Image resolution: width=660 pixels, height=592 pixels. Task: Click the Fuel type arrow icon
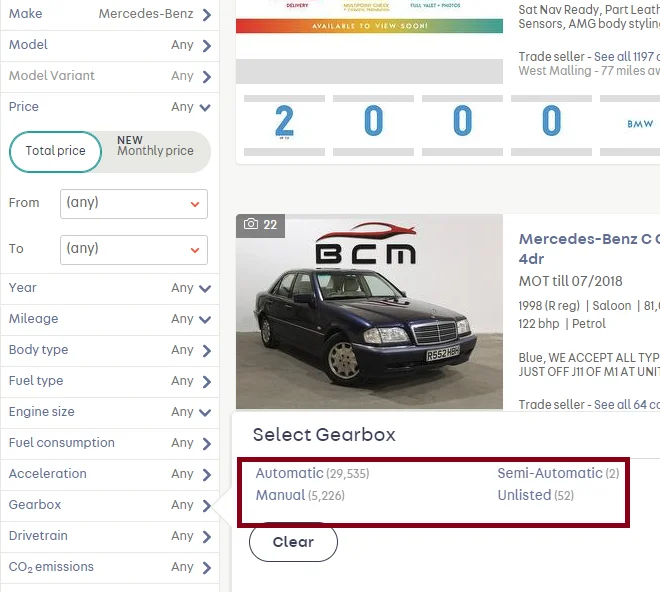pyautogui.click(x=206, y=381)
